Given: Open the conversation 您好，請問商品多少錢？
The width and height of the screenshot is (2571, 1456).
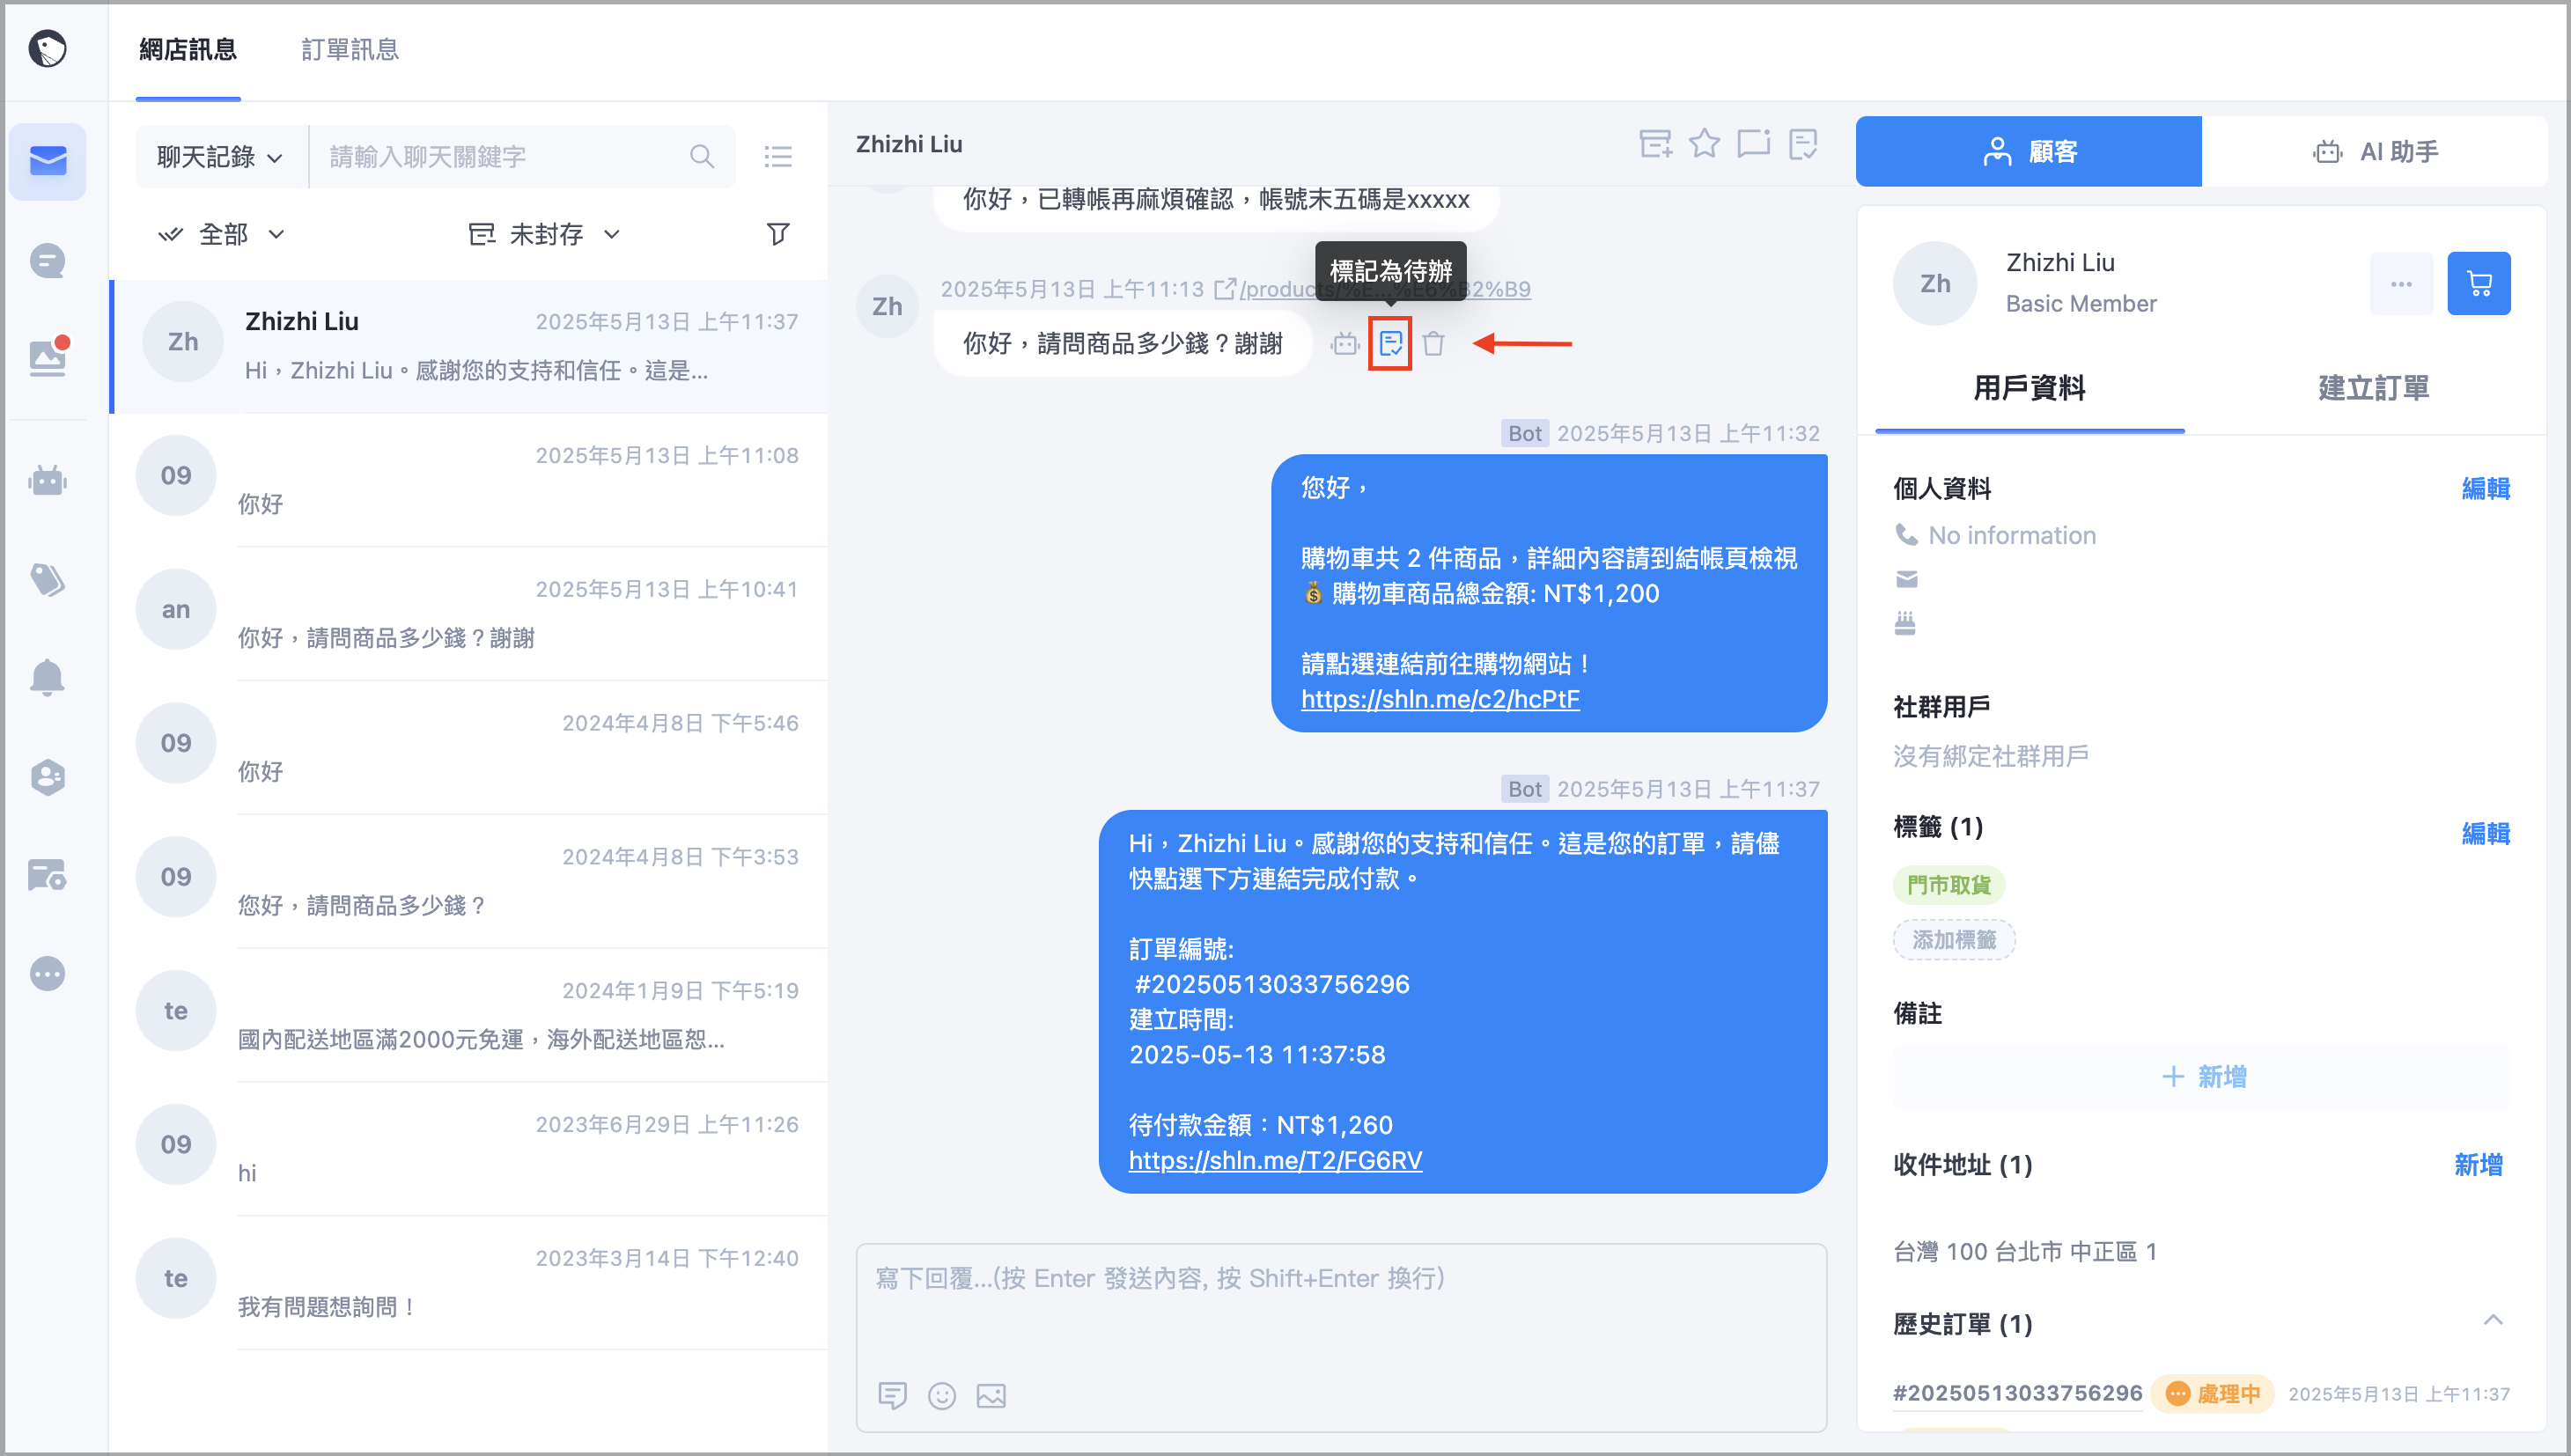Looking at the screenshot, I should point(470,881).
